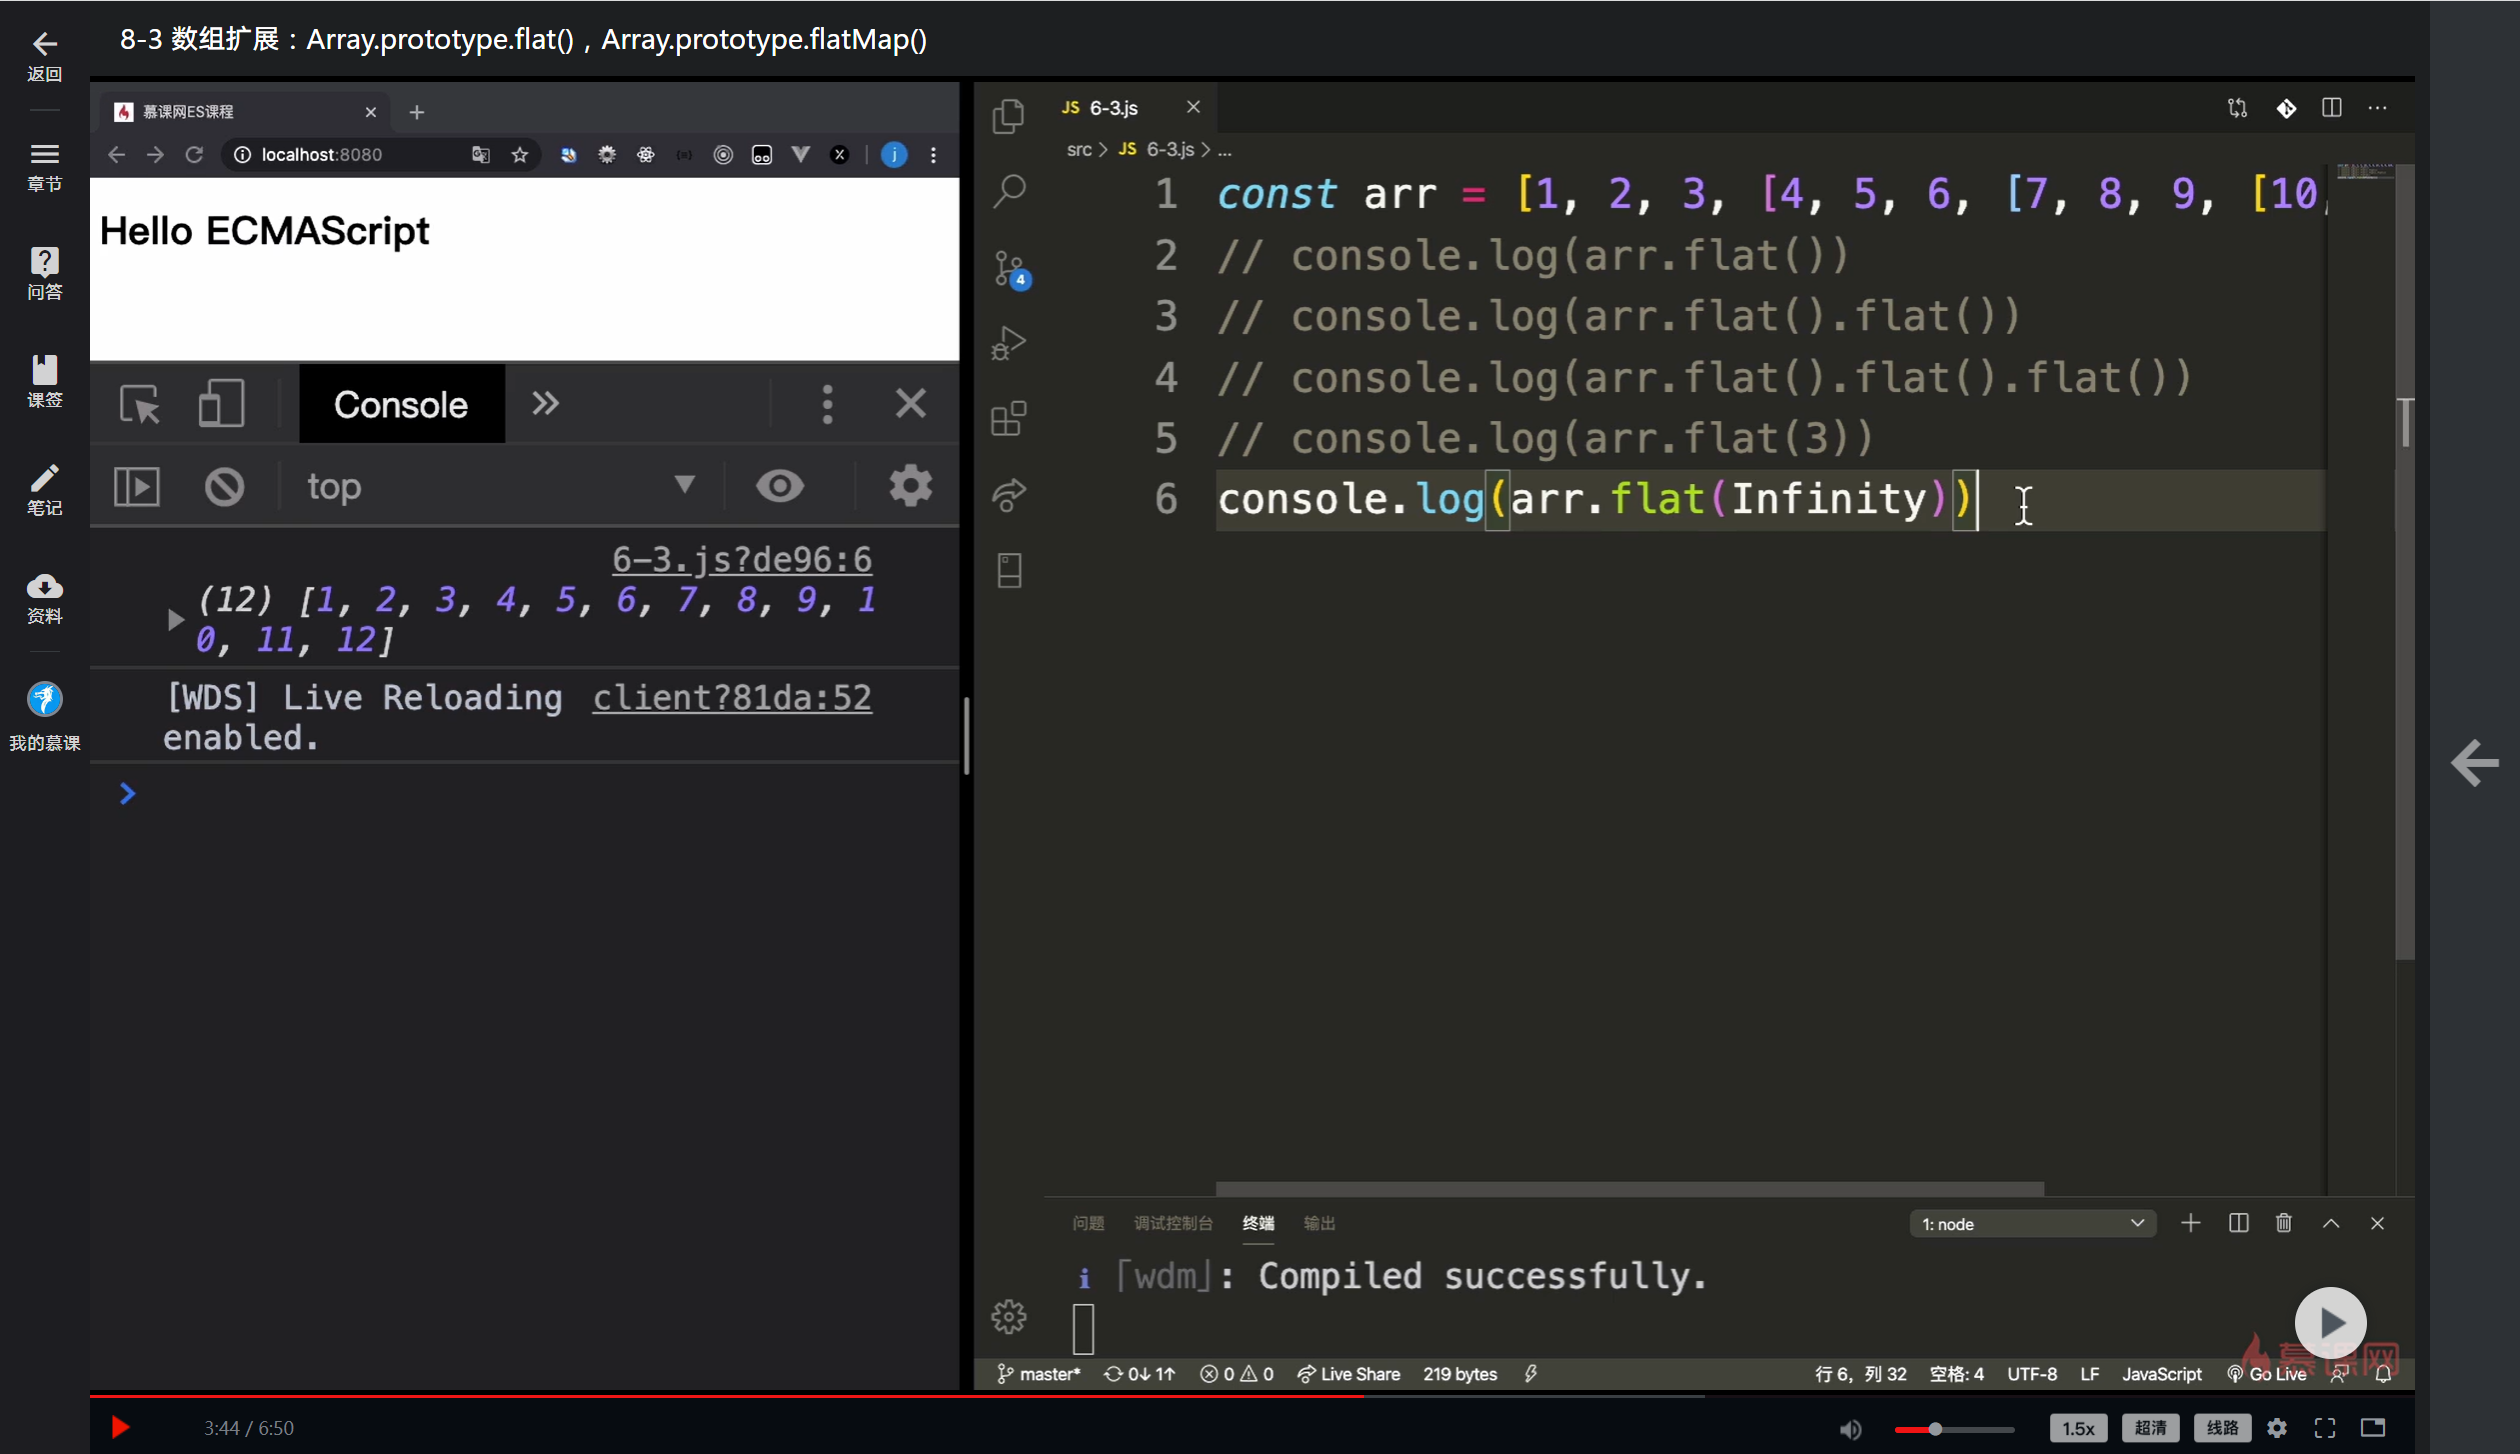
Task: Clear console with the ban icon
Action: point(224,487)
